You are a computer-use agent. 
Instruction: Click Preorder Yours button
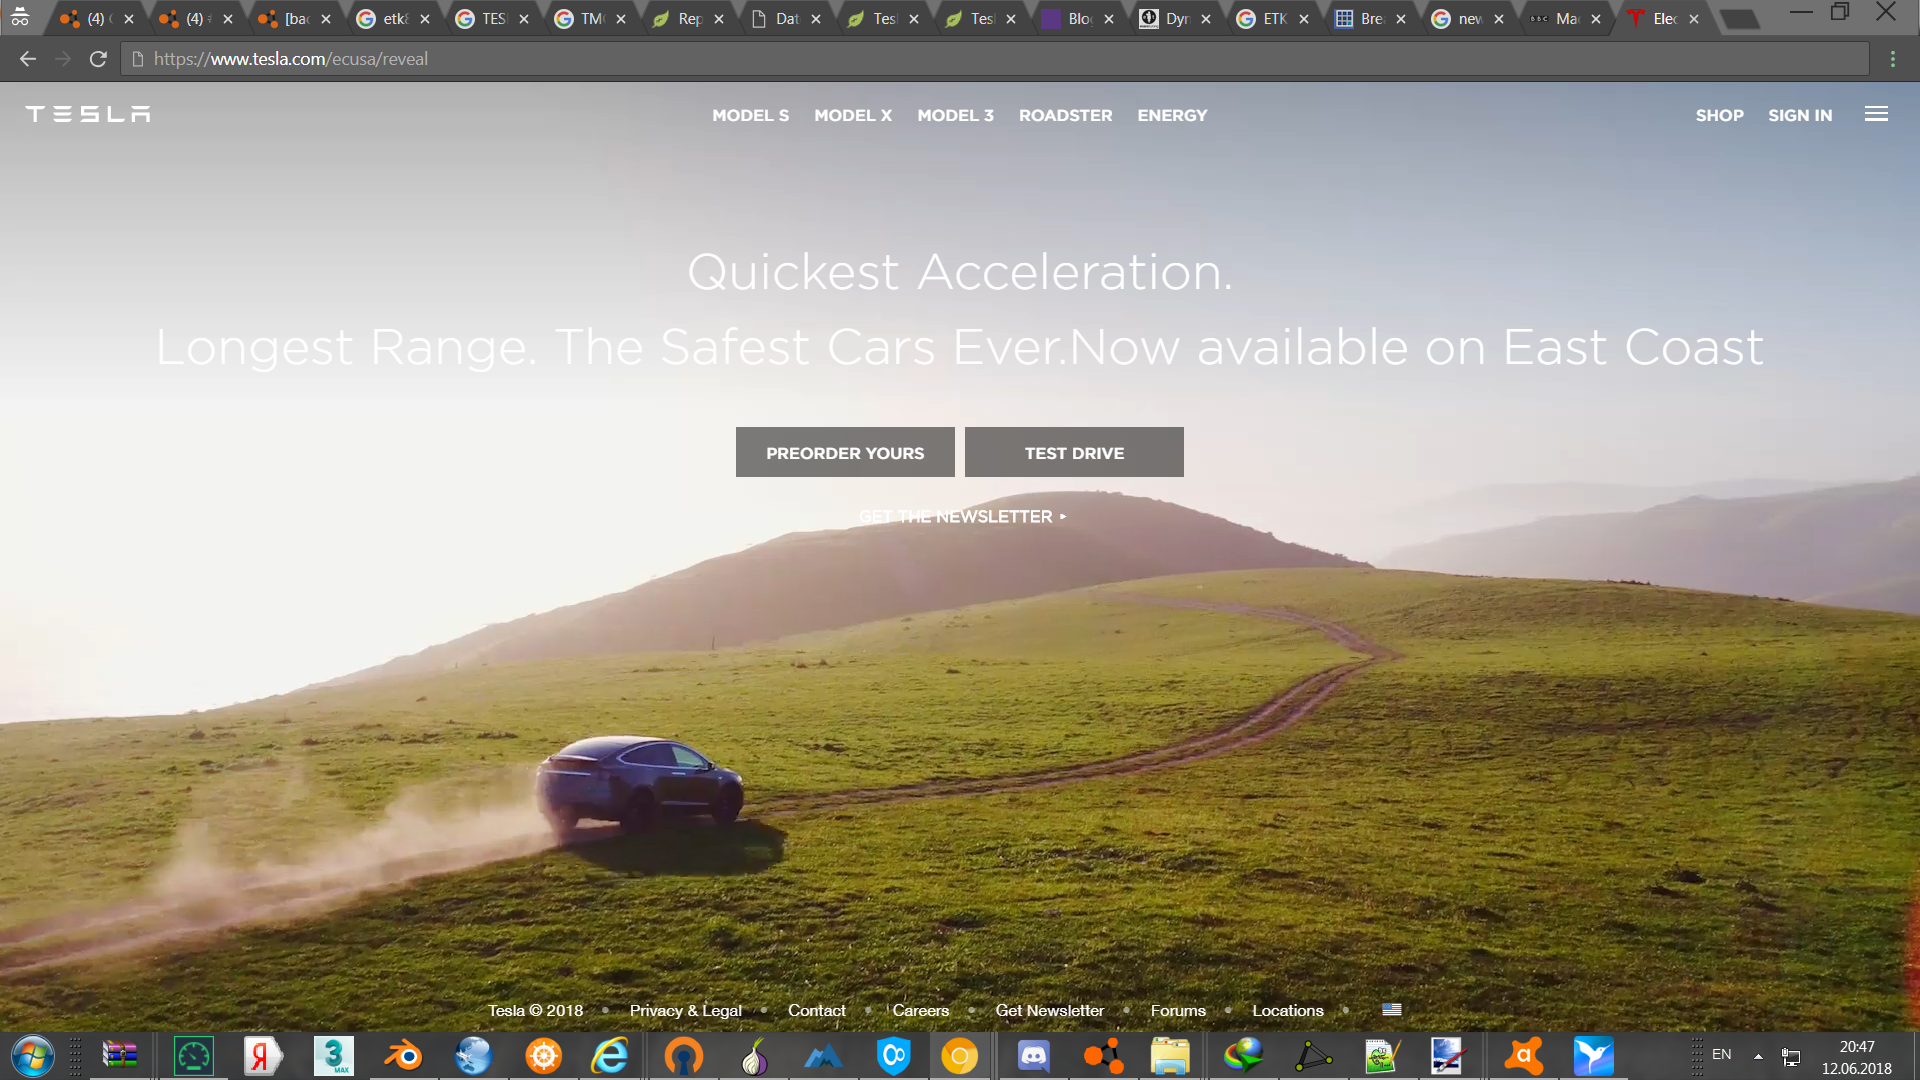[x=845, y=452]
